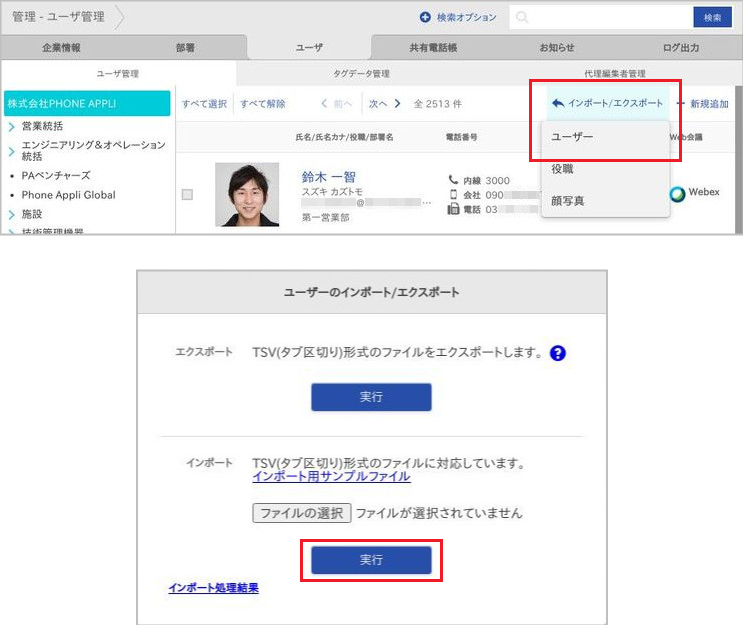The image size is (743, 625).
Task: Select PAベンチャーズ in the department tree
Action: point(56,176)
